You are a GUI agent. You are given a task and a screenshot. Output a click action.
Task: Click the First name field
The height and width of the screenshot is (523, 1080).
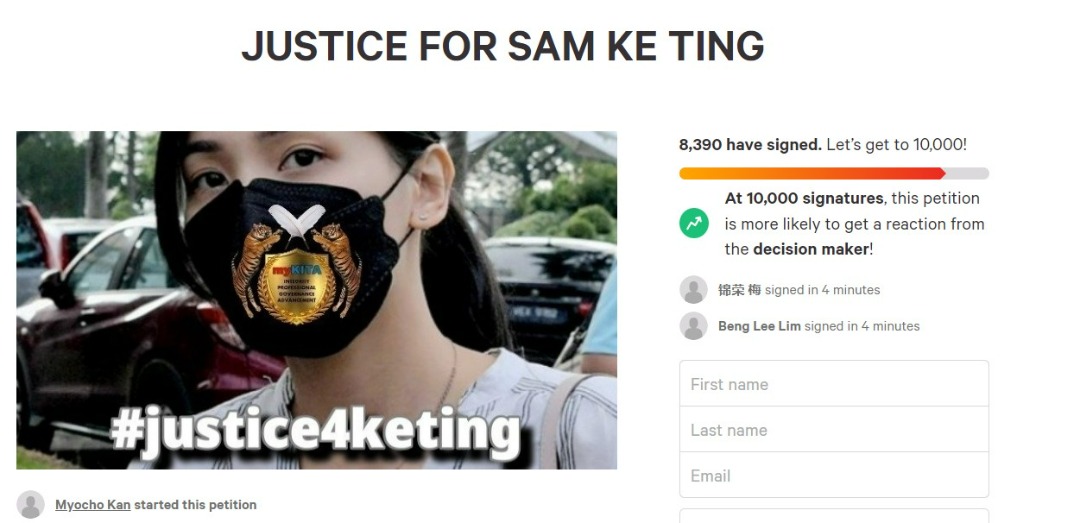834,384
